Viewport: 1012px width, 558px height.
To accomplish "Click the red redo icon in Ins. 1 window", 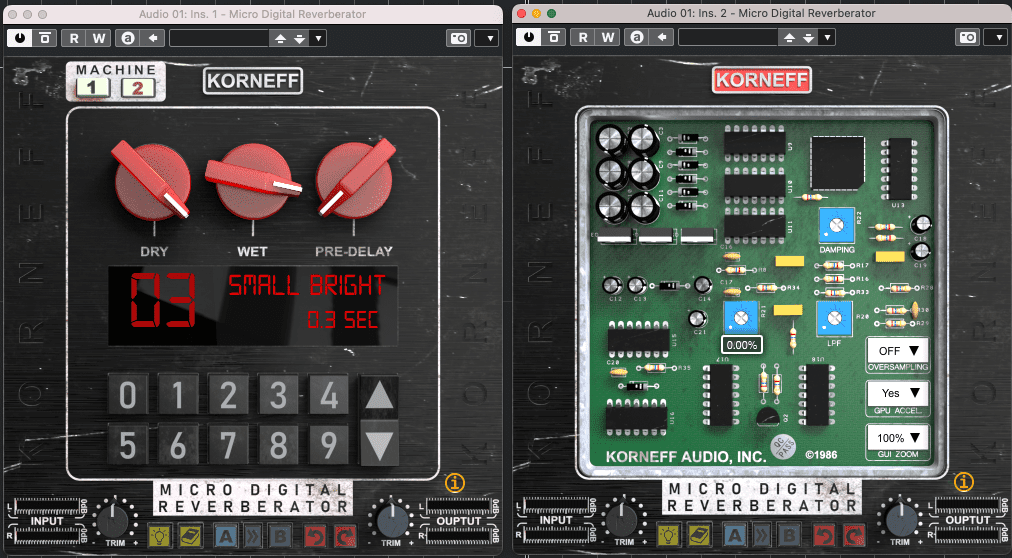I will (x=345, y=535).
